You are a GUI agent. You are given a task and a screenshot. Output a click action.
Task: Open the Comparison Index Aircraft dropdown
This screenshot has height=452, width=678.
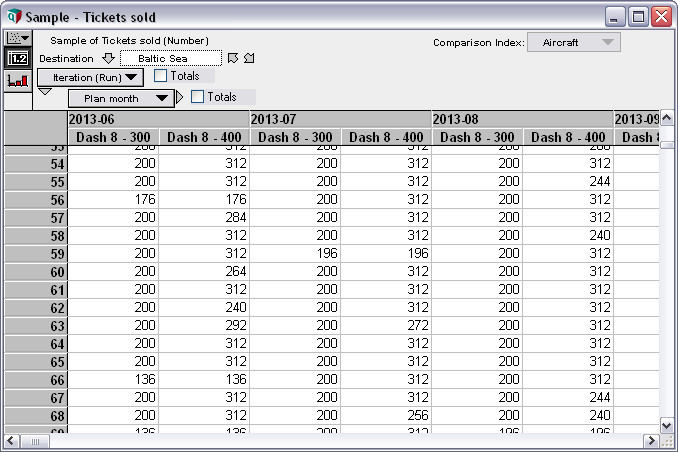coord(574,43)
